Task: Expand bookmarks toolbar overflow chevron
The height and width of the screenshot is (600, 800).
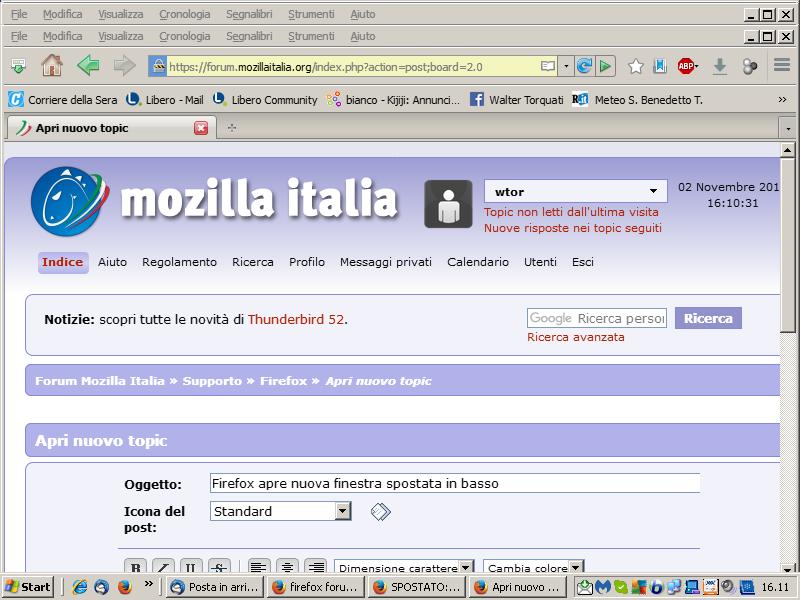Action: coord(782,100)
